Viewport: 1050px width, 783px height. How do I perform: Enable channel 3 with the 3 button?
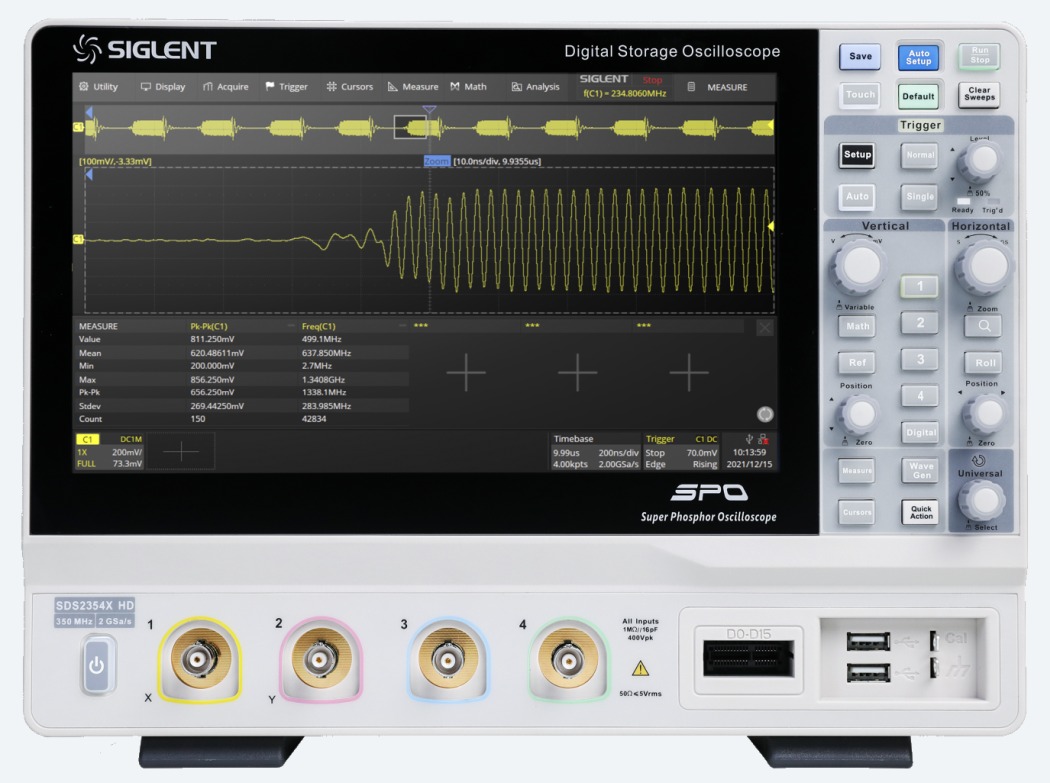tap(919, 360)
